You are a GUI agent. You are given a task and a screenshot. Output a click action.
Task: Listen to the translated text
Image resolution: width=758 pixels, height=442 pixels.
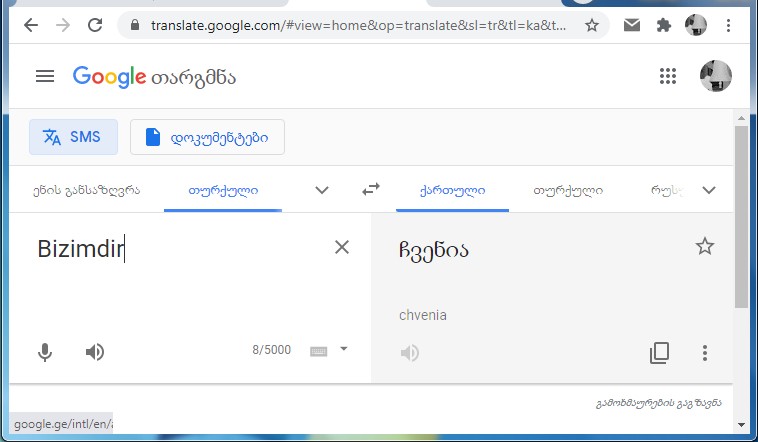point(409,353)
